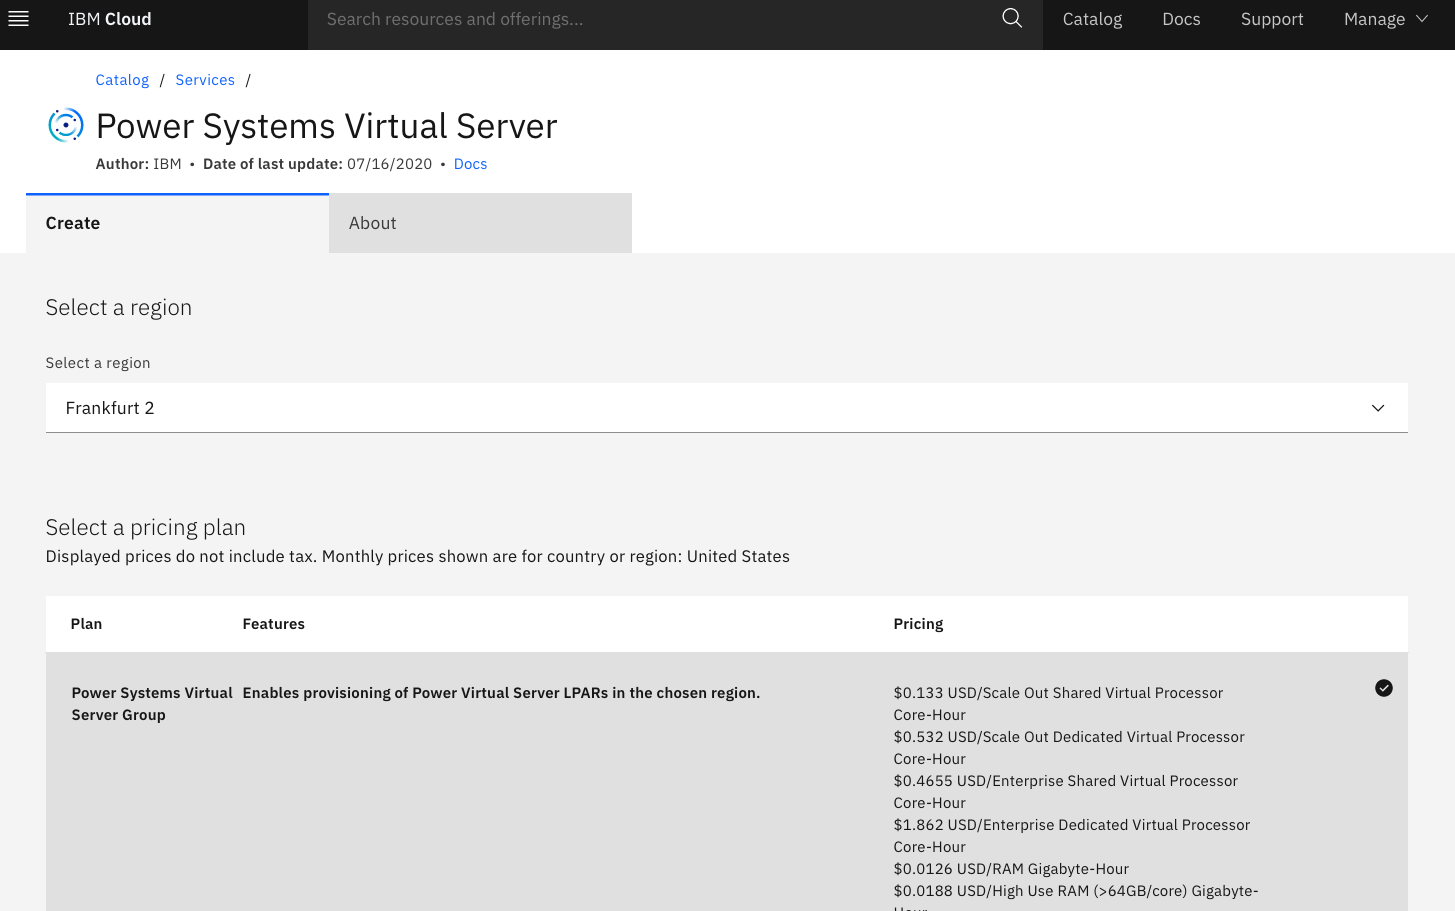Viewport: 1455px width, 911px height.
Task: Click the 'Enables provisioning of Power Virtual Server' feature text
Action: 501,693
